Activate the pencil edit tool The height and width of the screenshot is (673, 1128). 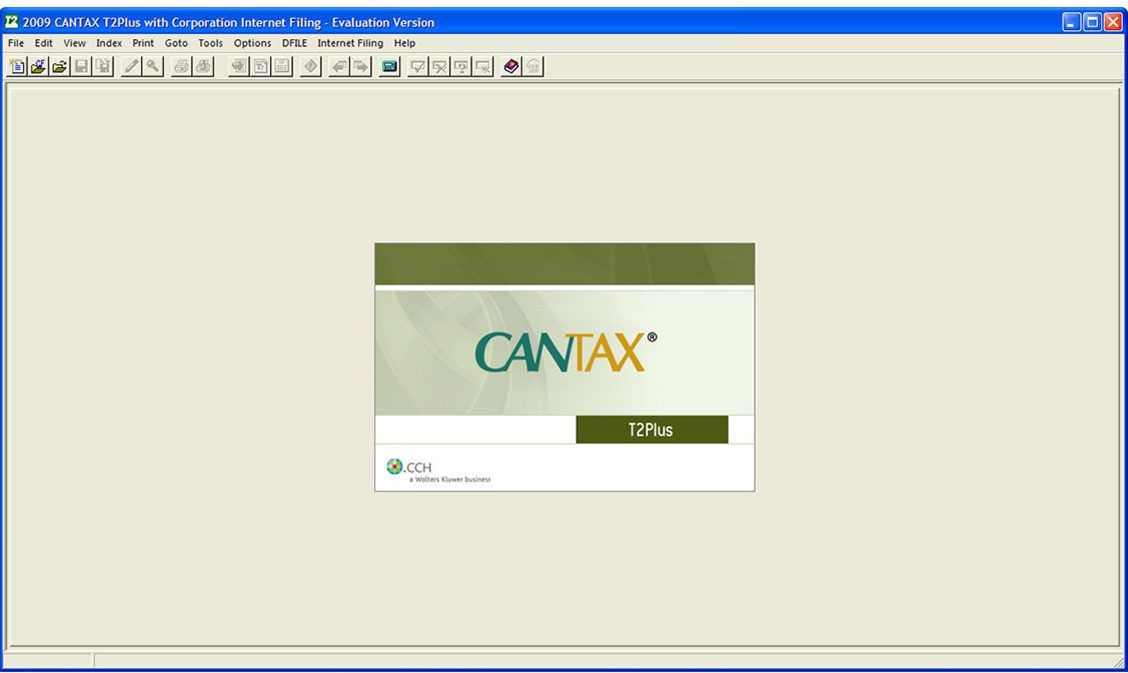point(131,67)
